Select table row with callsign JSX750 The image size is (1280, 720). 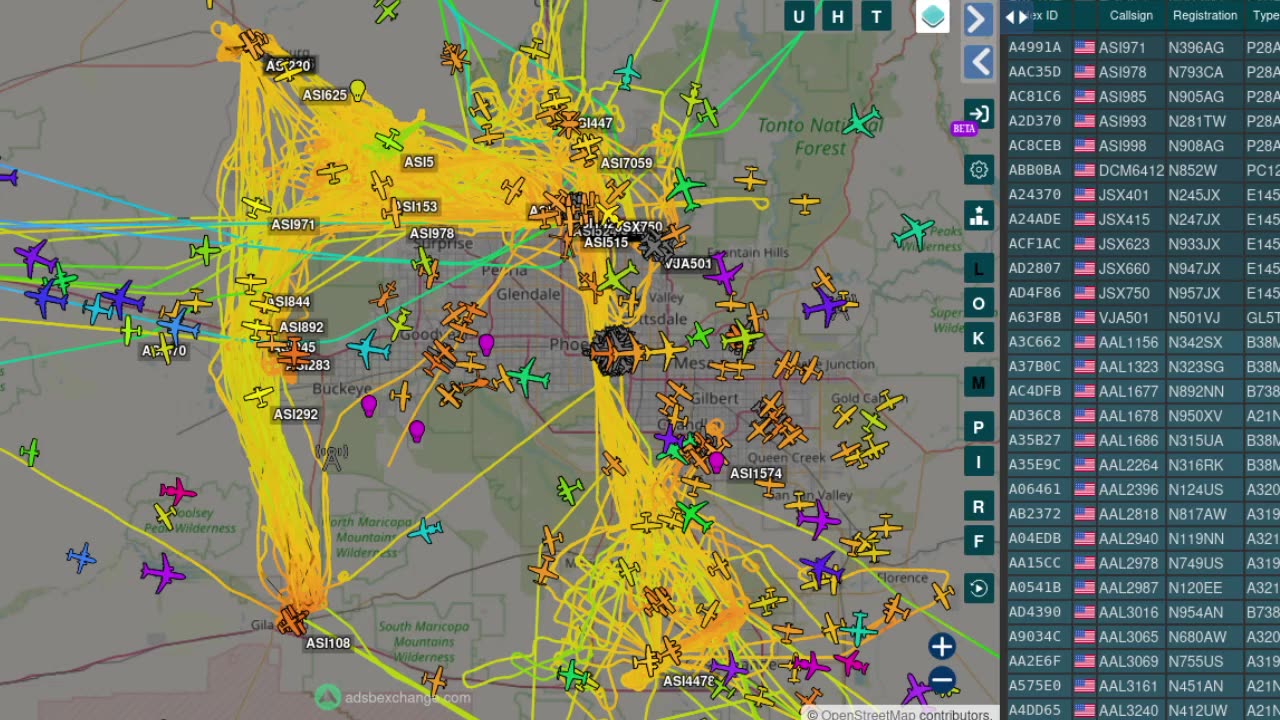1141,293
